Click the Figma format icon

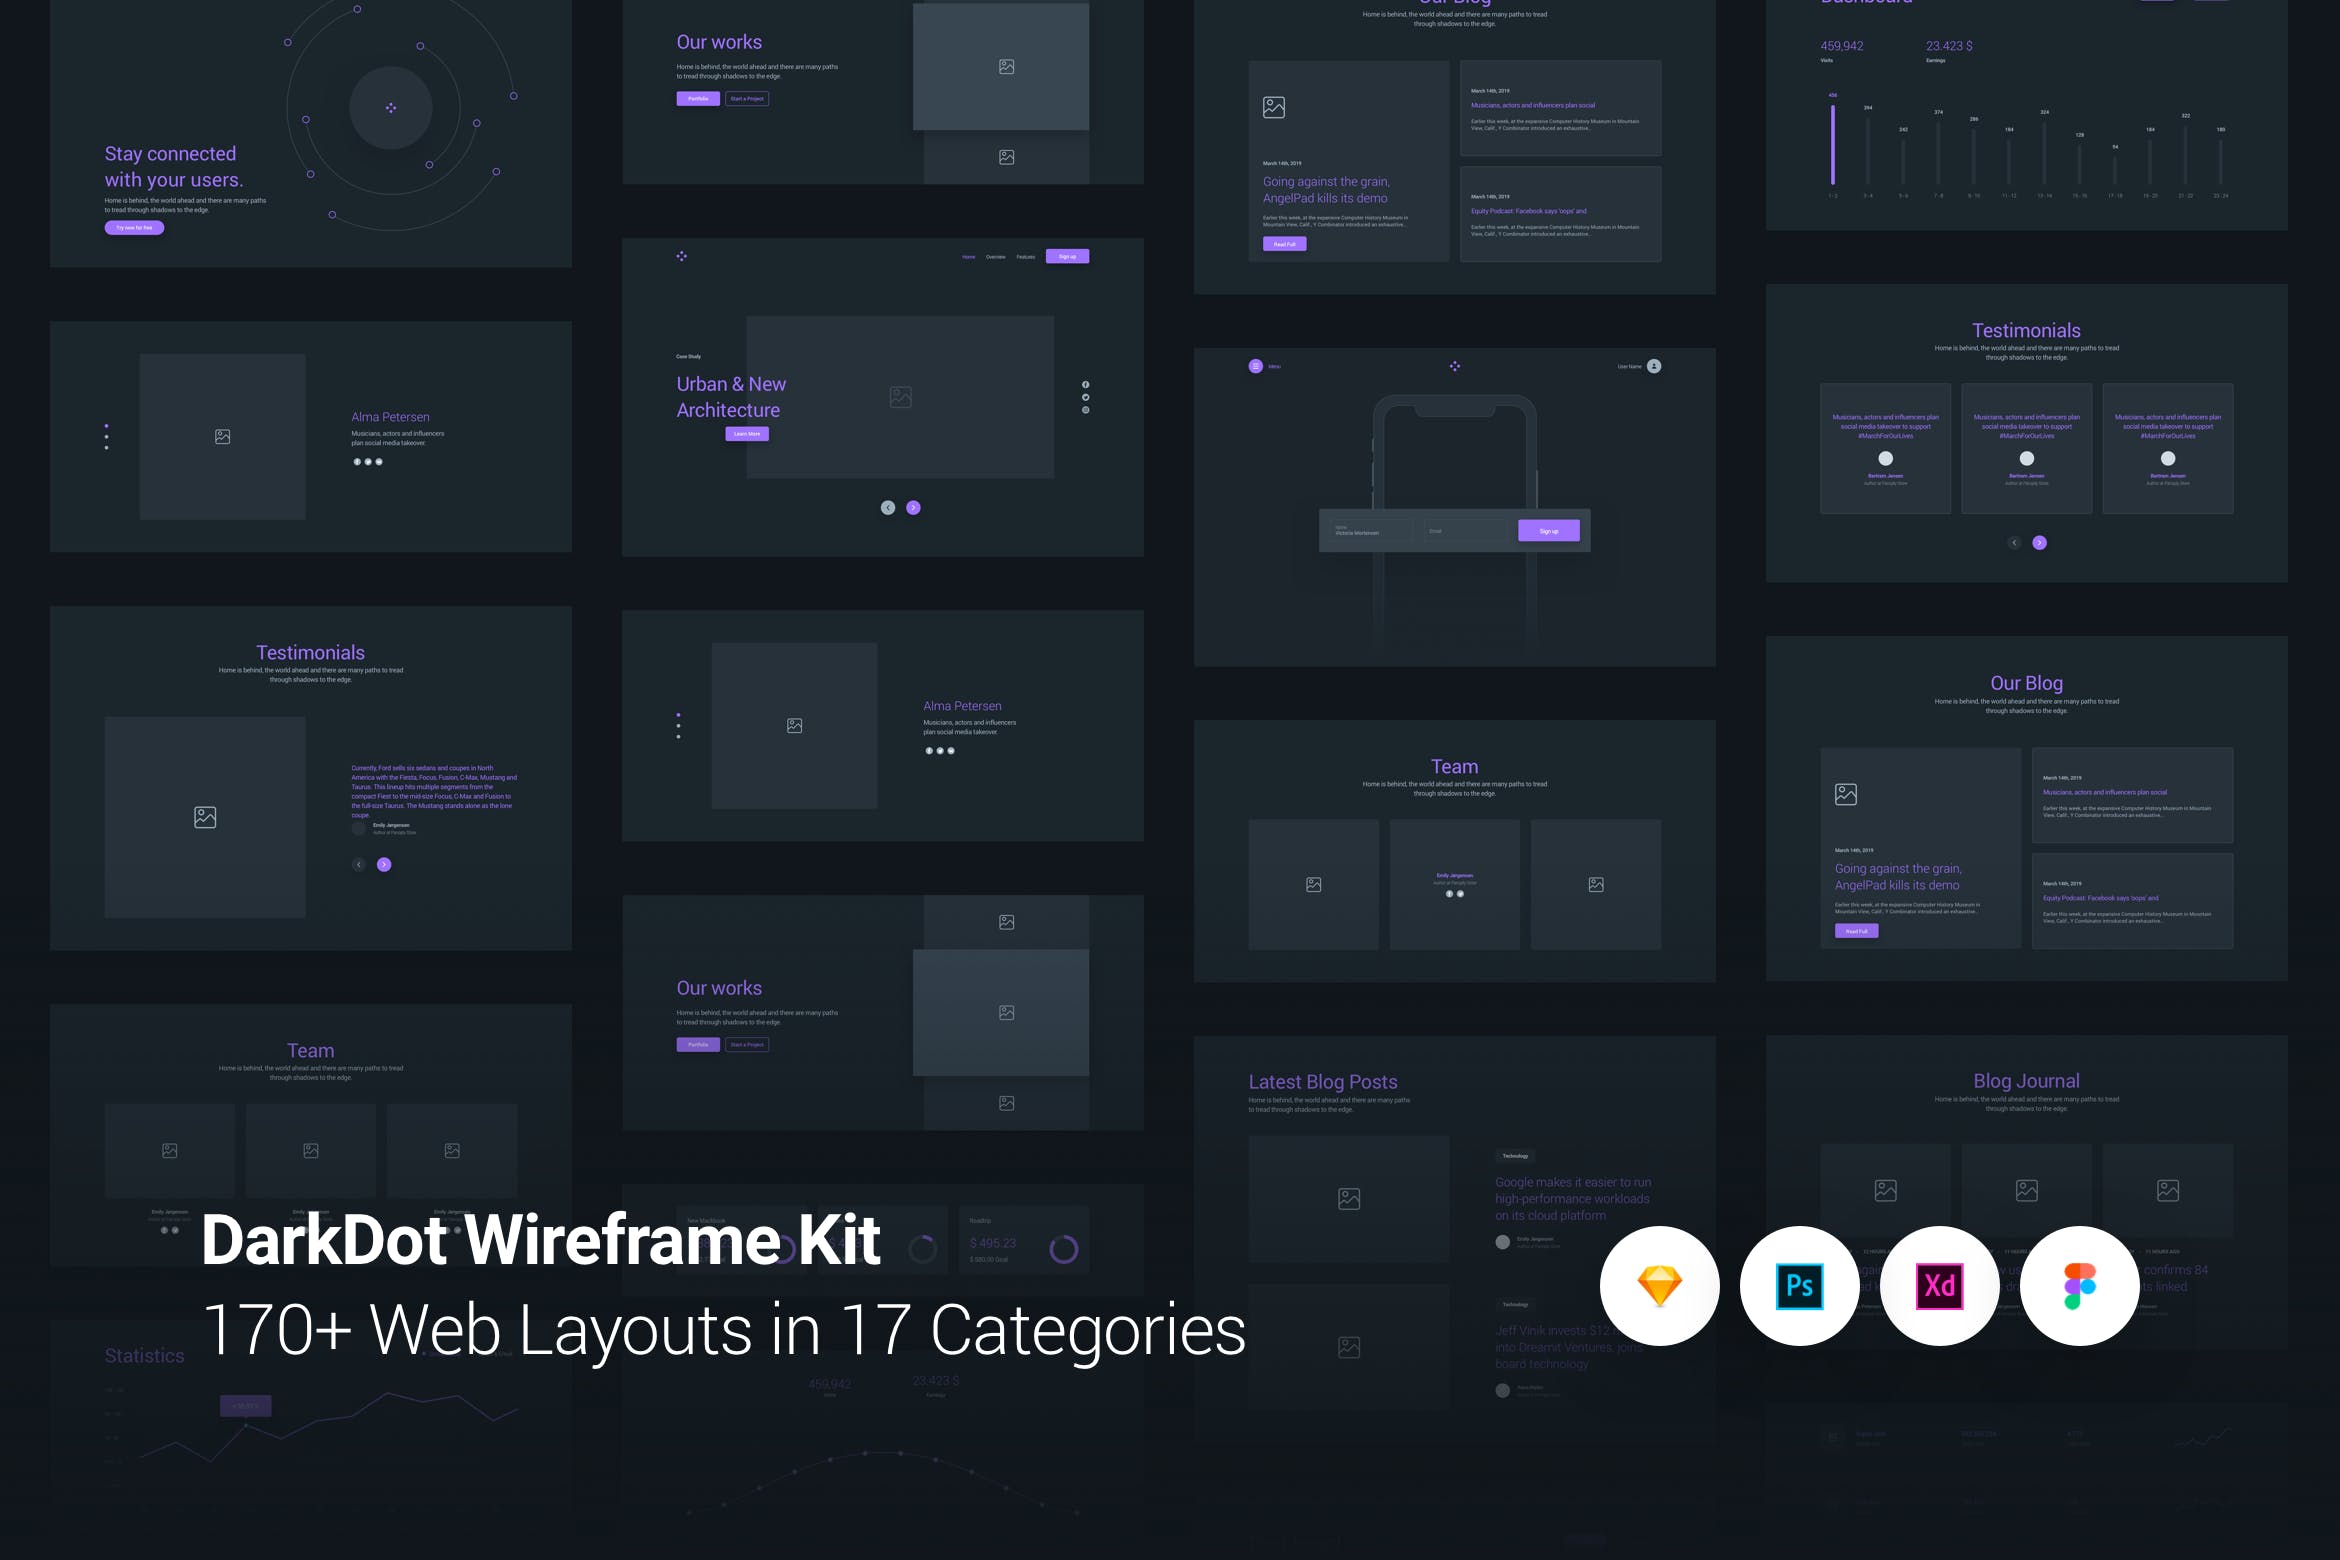click(2079, 1286)
